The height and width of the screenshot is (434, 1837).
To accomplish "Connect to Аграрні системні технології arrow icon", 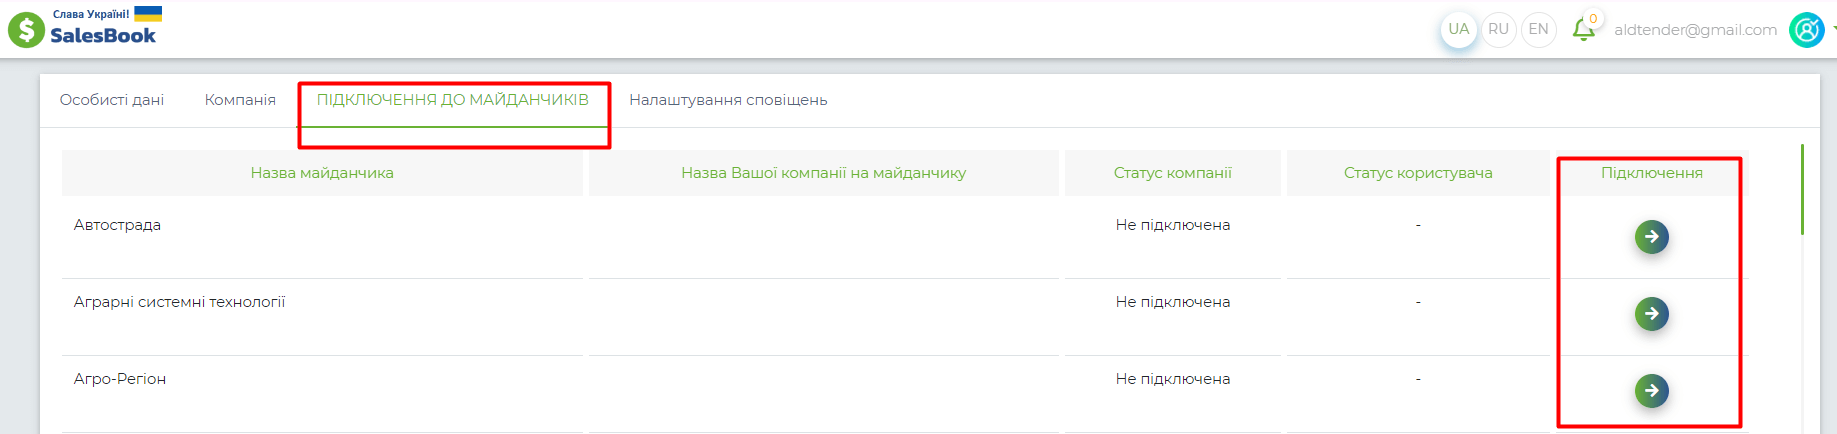I will tap(1652, 314).
